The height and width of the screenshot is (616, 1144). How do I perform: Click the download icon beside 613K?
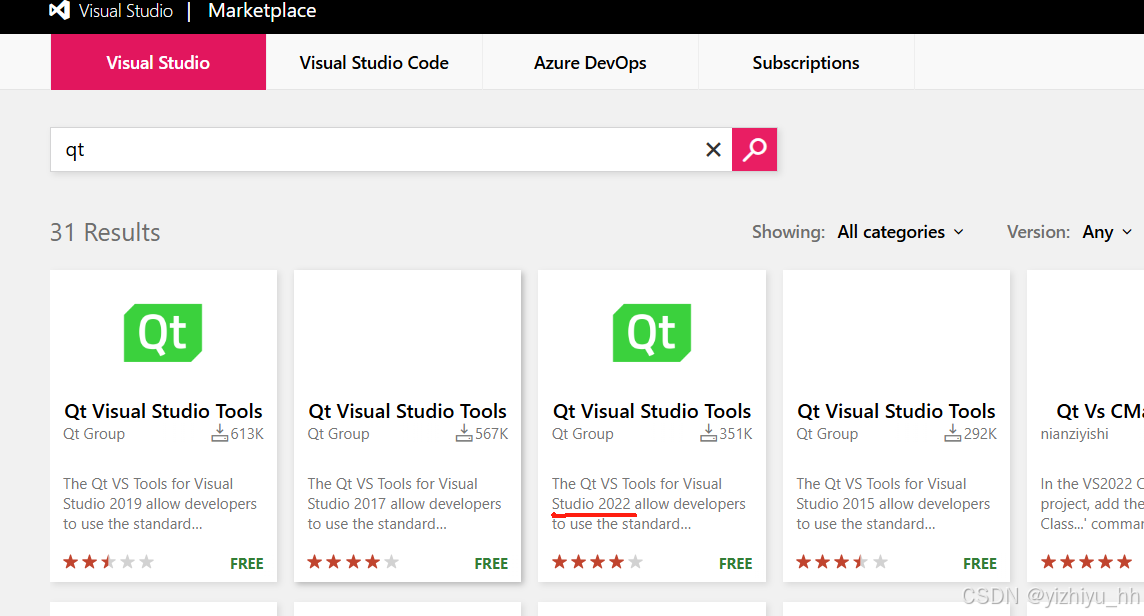(220, 433)
